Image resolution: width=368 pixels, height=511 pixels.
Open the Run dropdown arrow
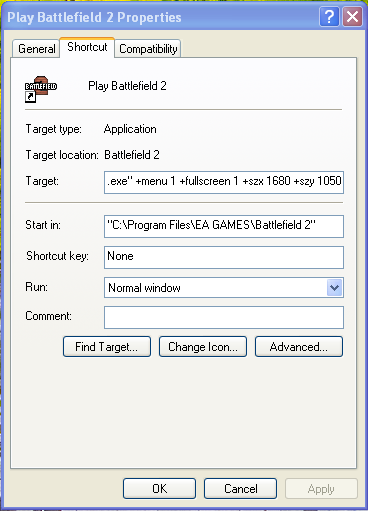334,288
